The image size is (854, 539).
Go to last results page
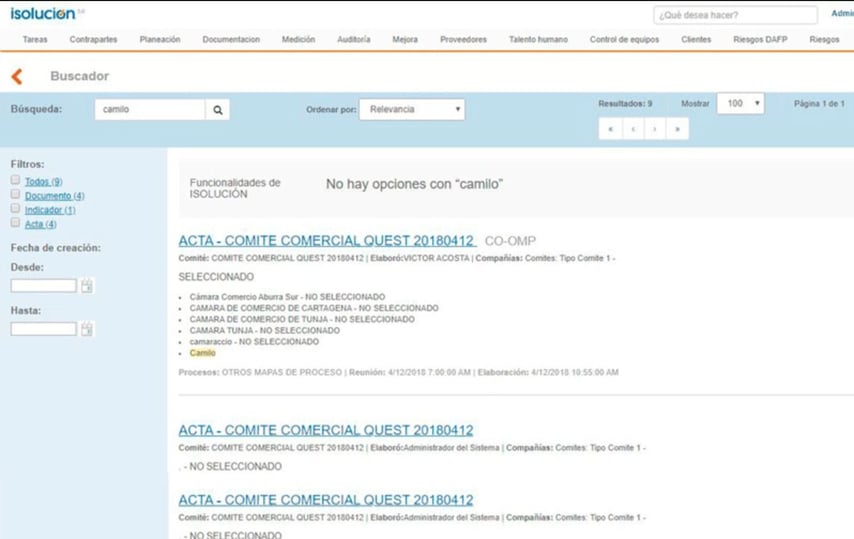coord(678,129)
